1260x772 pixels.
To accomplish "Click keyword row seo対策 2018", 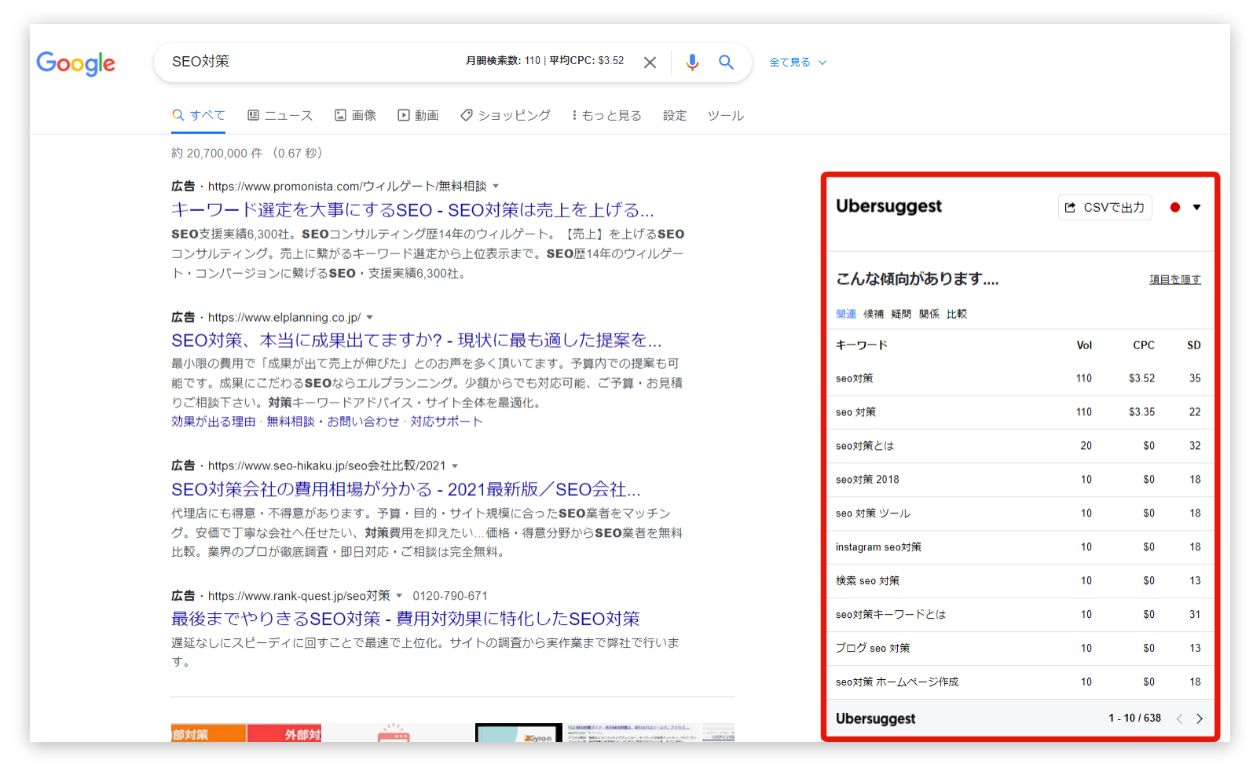I will click(x=1019, y=480).
